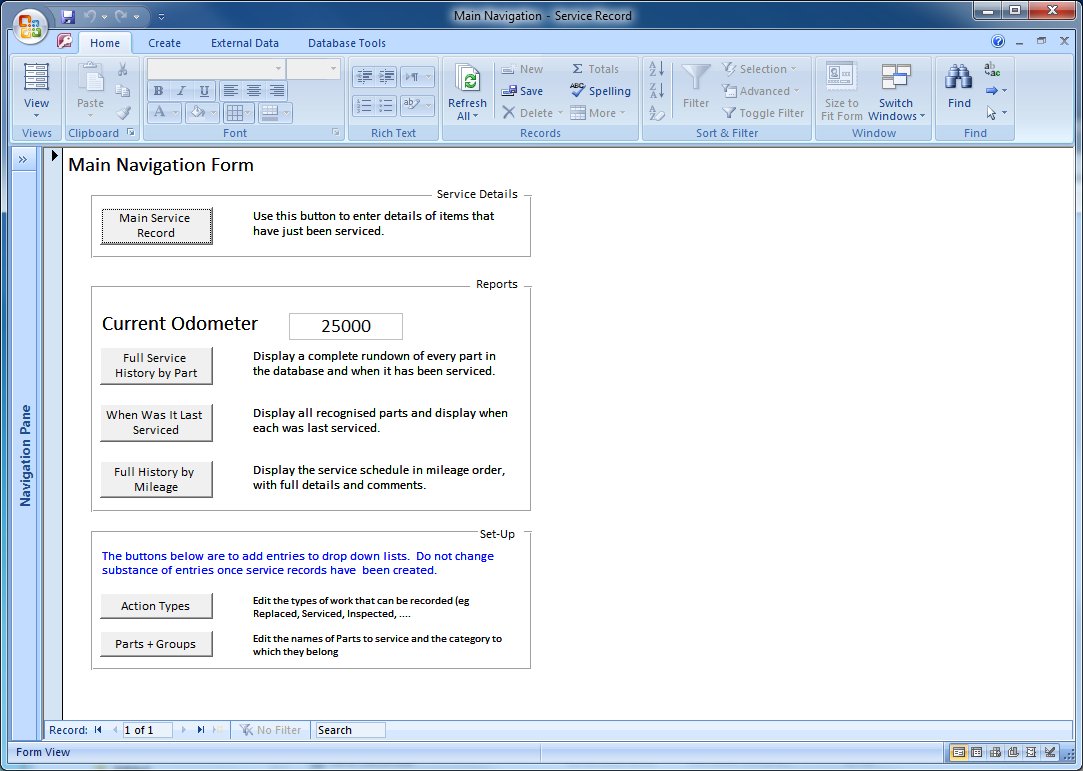1083x771 pixels.
Task: Open the font size combo box
Action: (314, 68)
